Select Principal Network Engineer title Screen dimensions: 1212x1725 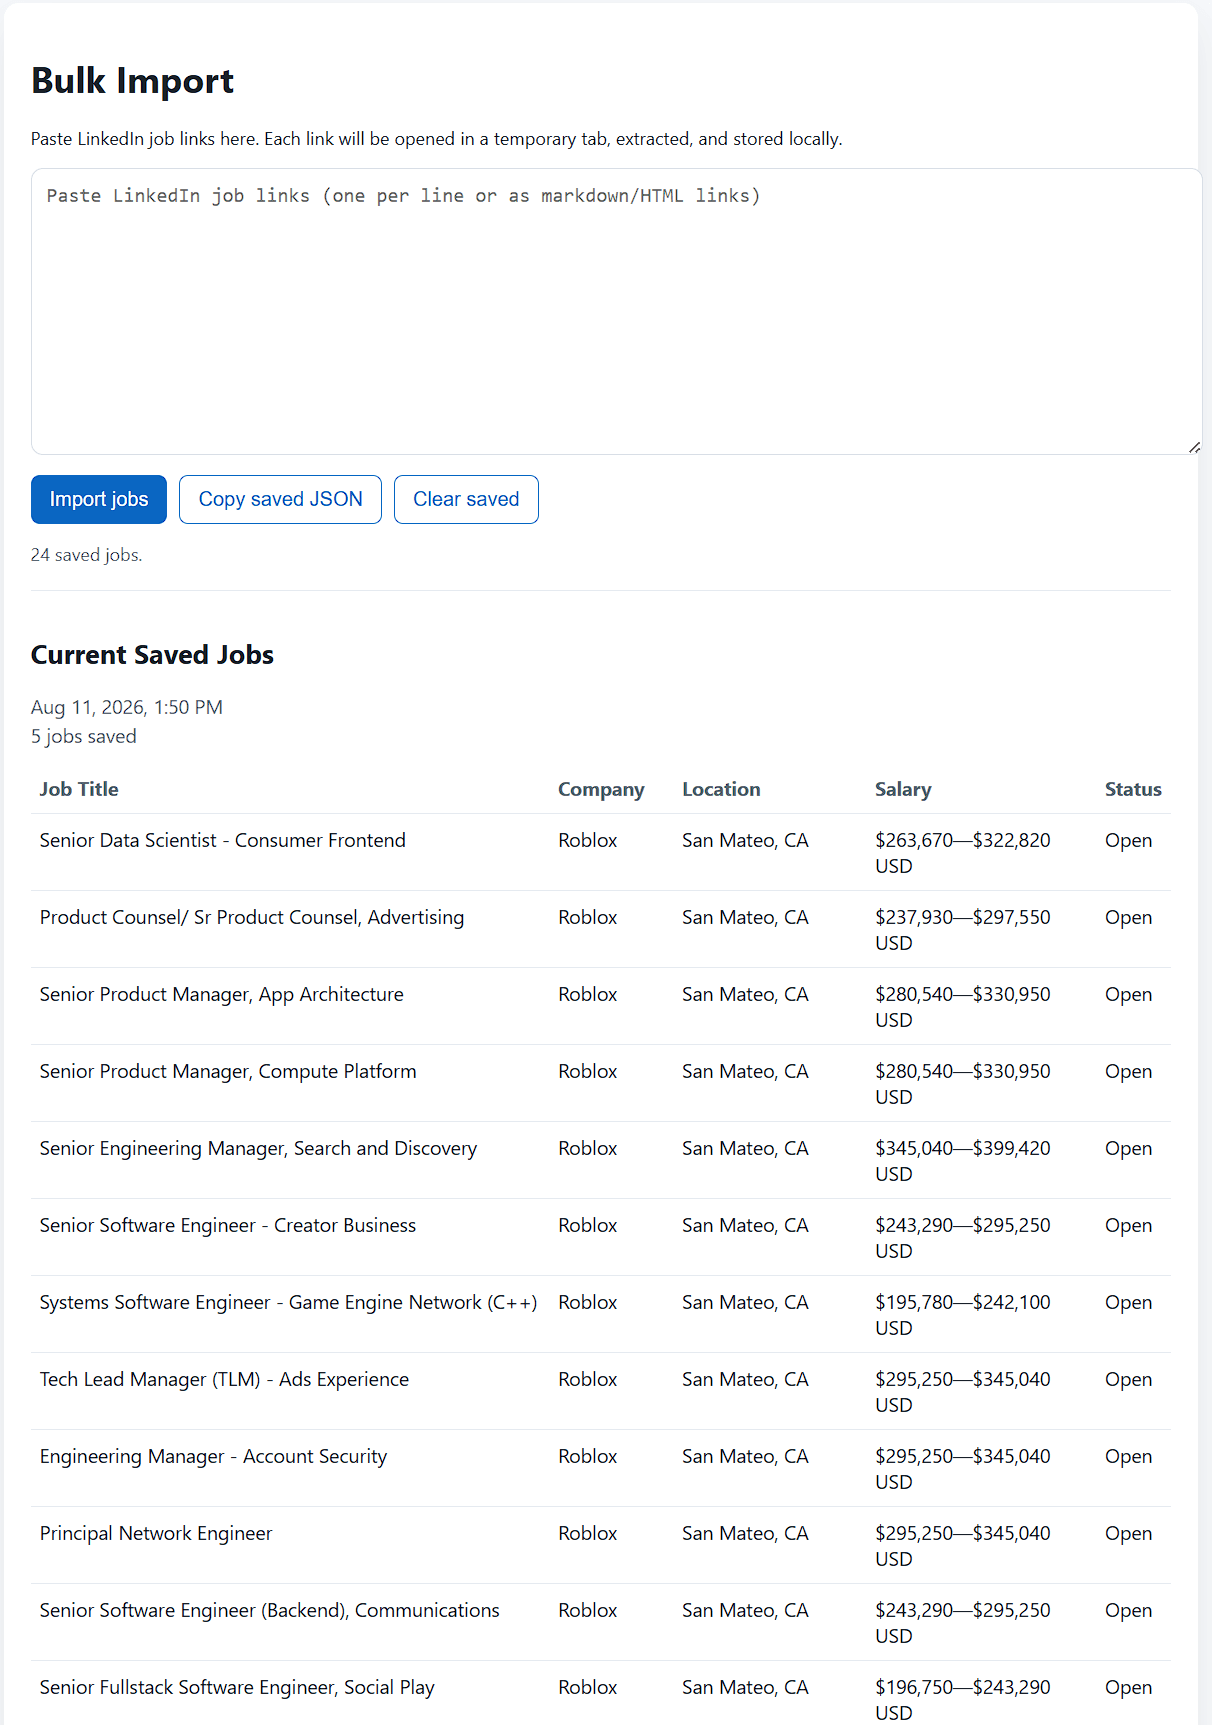pos(156,1533)
